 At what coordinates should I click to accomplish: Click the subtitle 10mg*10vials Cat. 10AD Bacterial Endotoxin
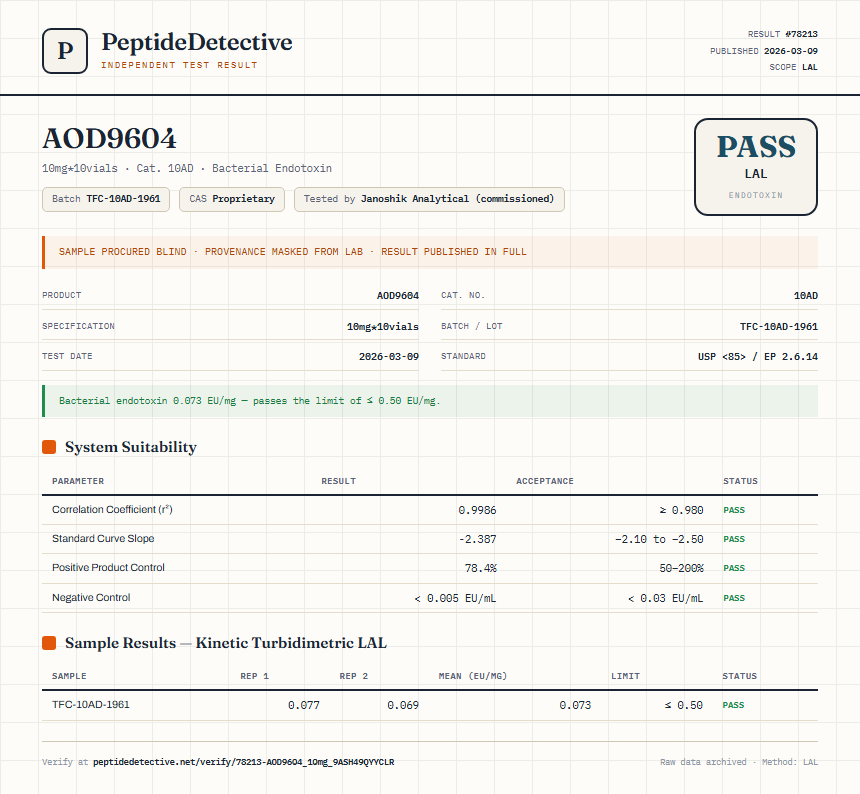click(x=187, y=168)
